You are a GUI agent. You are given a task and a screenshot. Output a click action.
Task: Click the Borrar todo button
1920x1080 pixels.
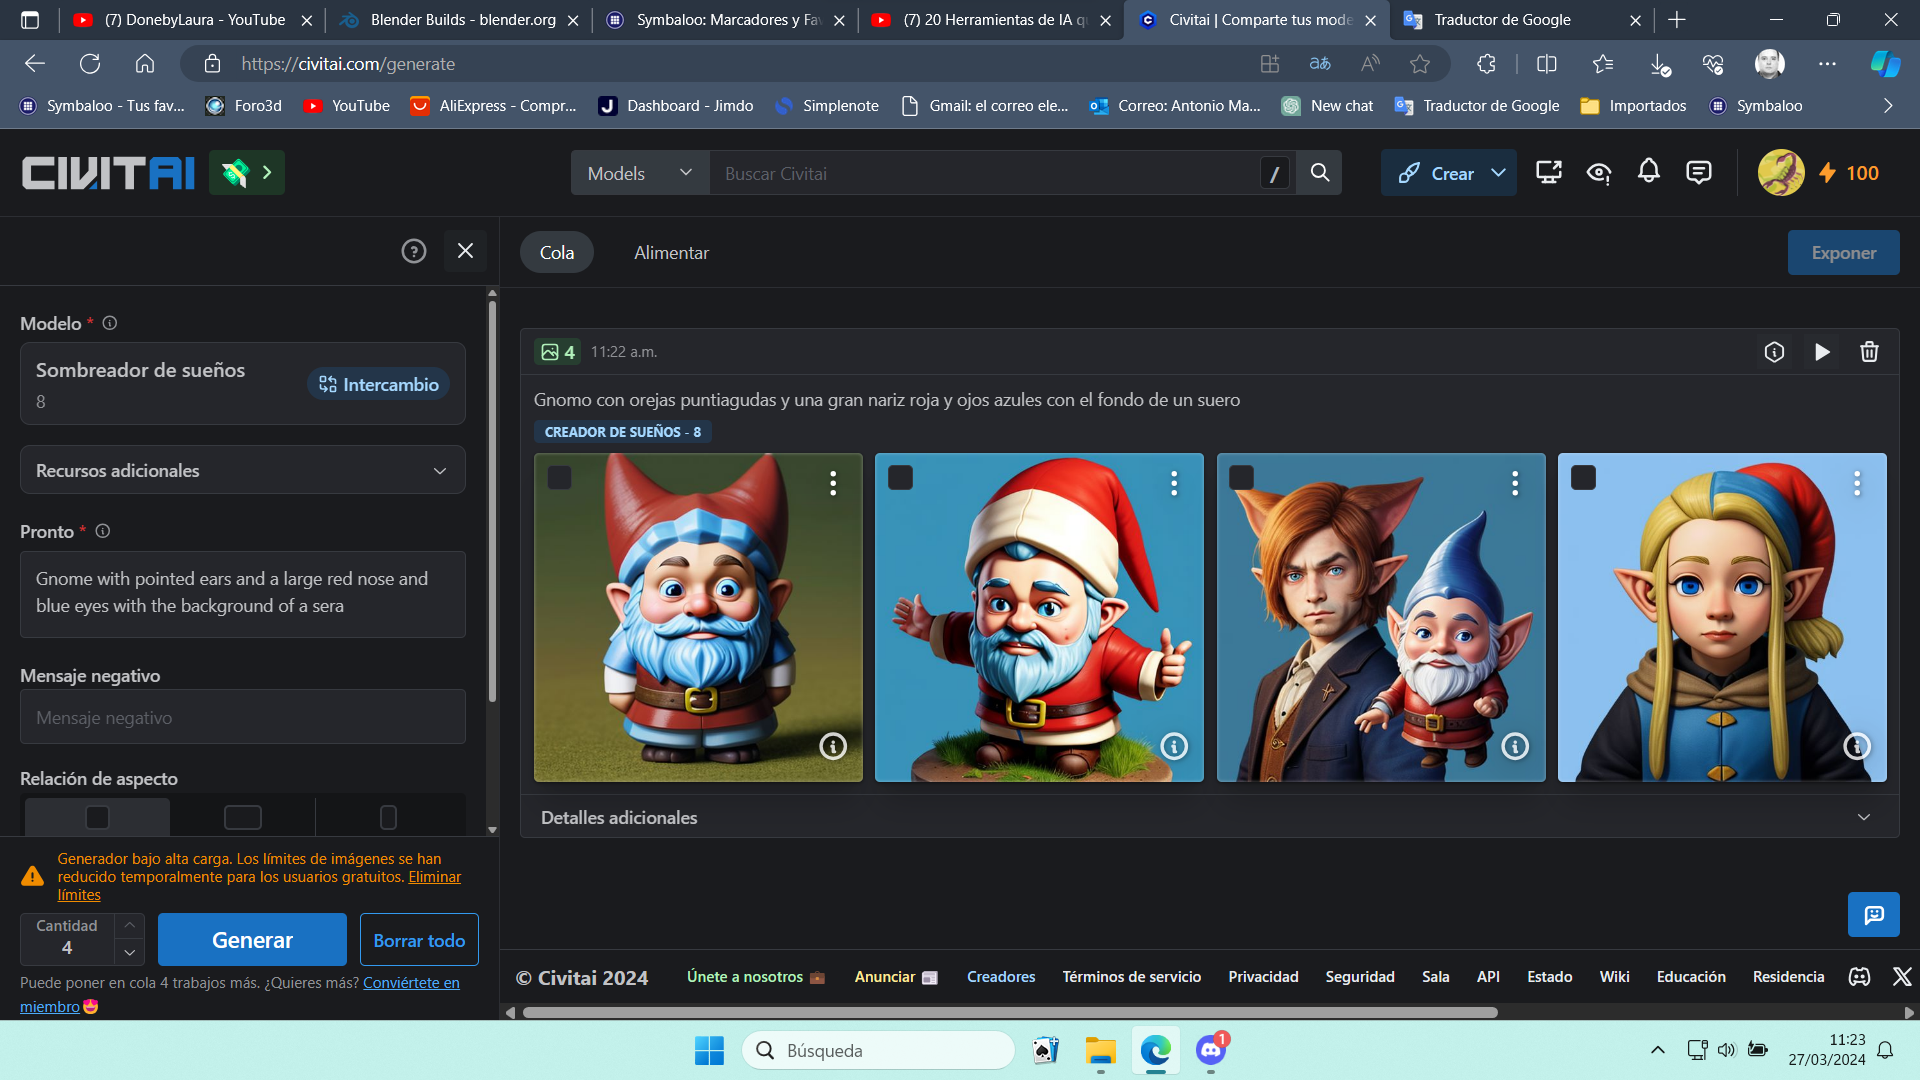coord(419,940)
